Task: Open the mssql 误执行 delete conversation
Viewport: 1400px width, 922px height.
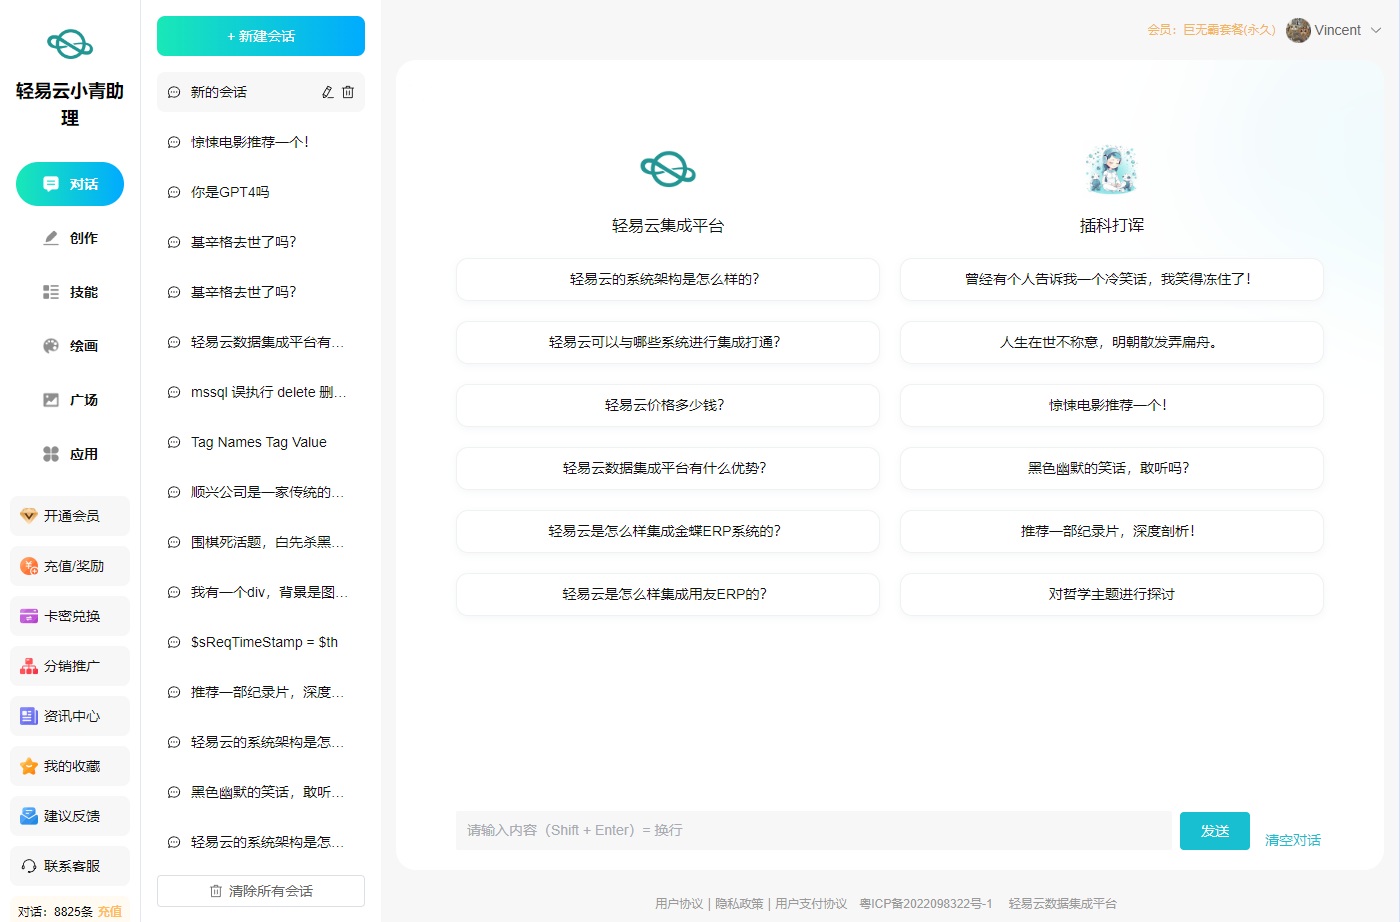Action: click(261, 392)
